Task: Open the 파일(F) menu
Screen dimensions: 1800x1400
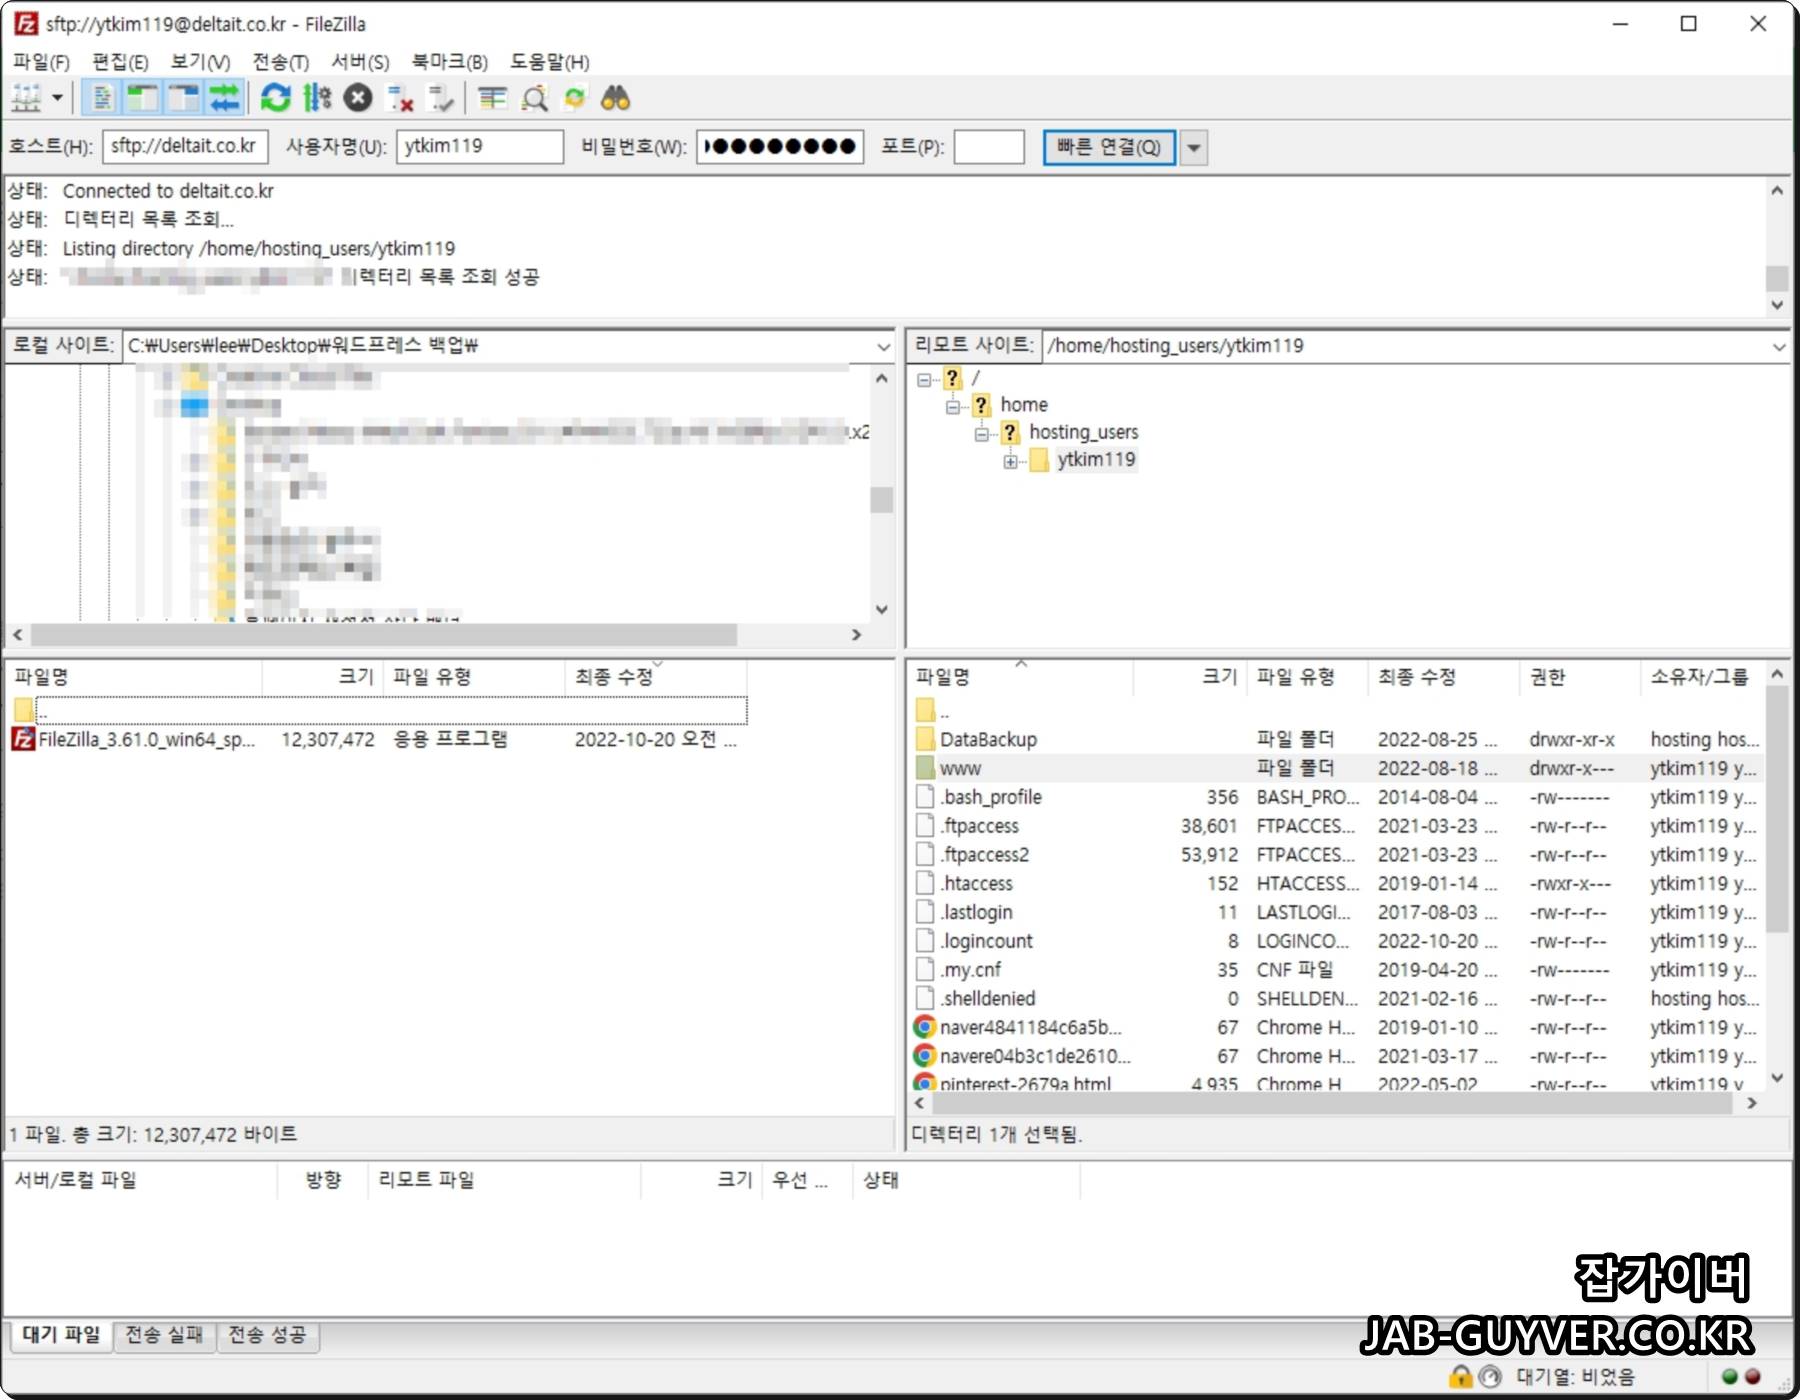Action: pyautogui.click(x=41, y=62)
